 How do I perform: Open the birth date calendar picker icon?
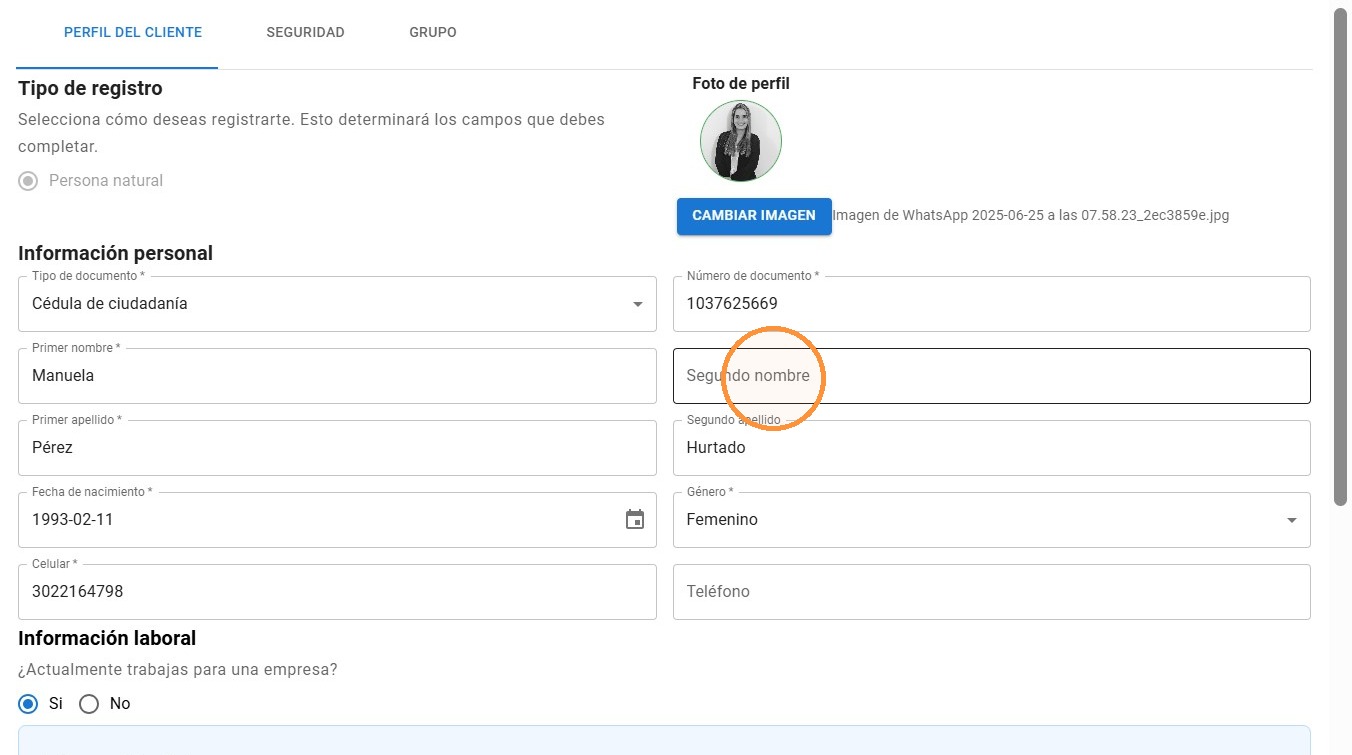click(635, 520)
